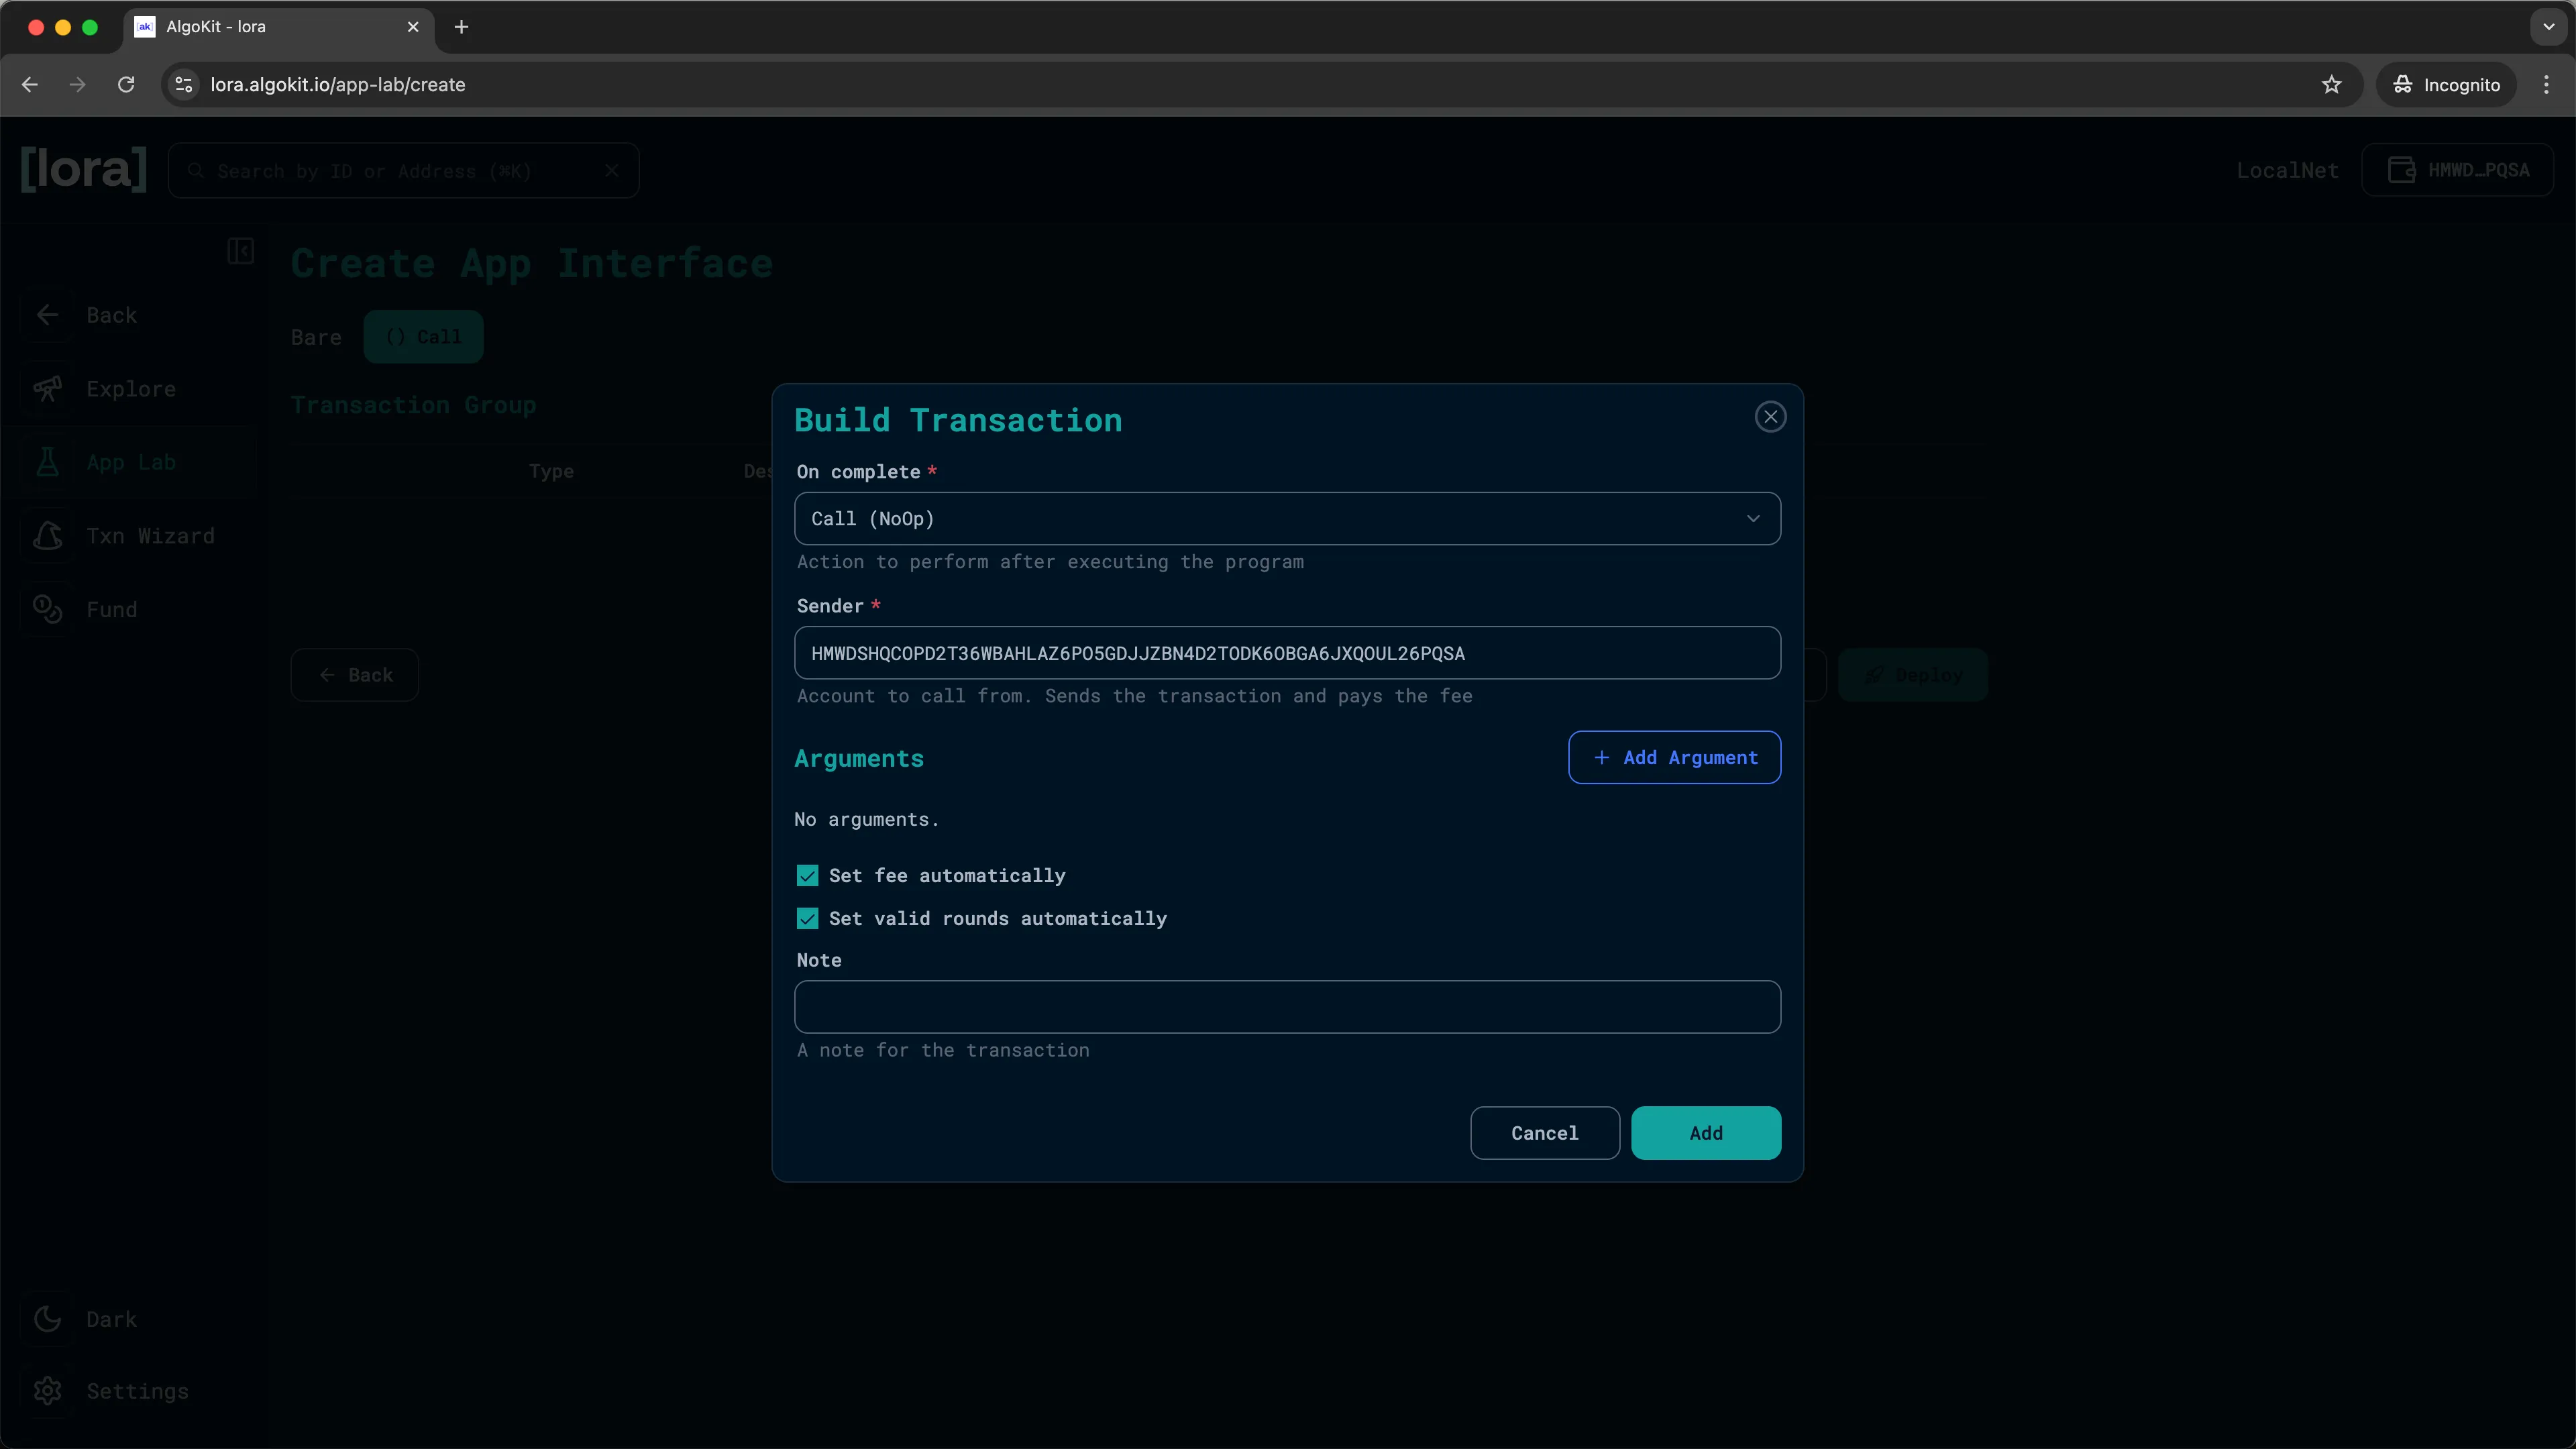The image size is (2576, 1449).
Task: Switch to the Bare tab
Action: click(x=315, y=337)
